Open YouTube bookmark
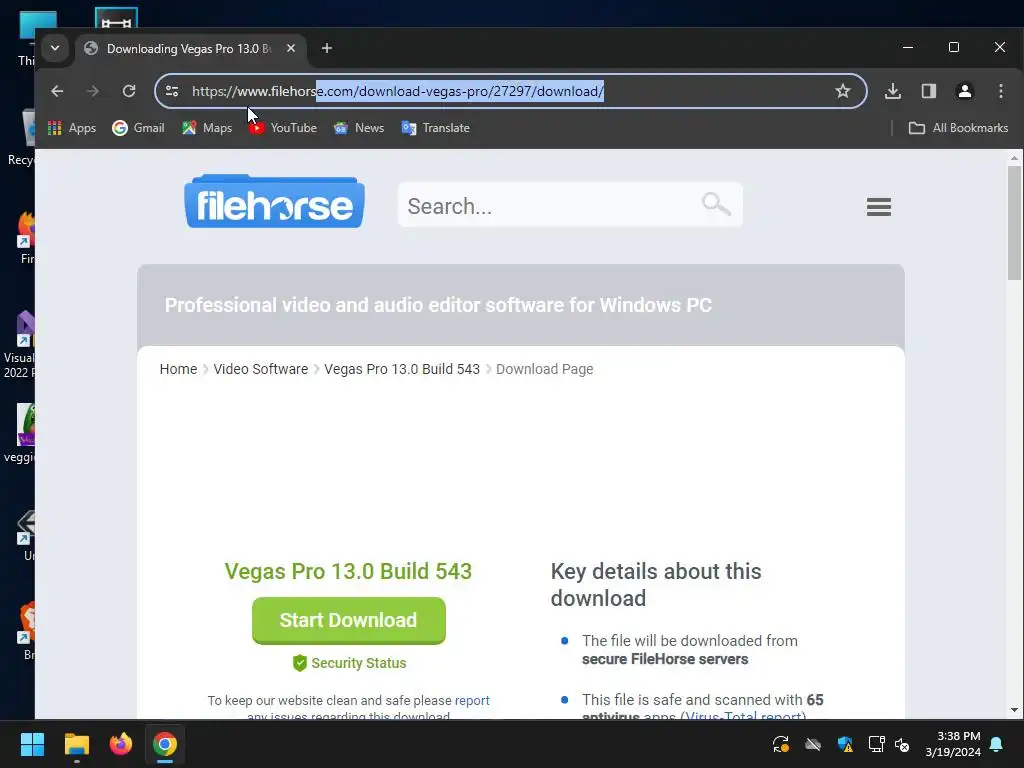Screen dimensions: 1024x768 click(283, 128)
